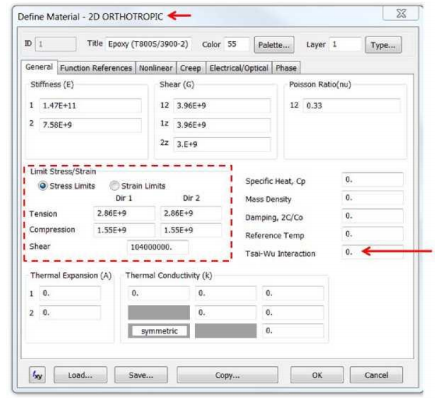Image resolution: width=435 pixels, height=398 pixels.
Task: Switch to the Creep tab
Action: tap(191, 68)
